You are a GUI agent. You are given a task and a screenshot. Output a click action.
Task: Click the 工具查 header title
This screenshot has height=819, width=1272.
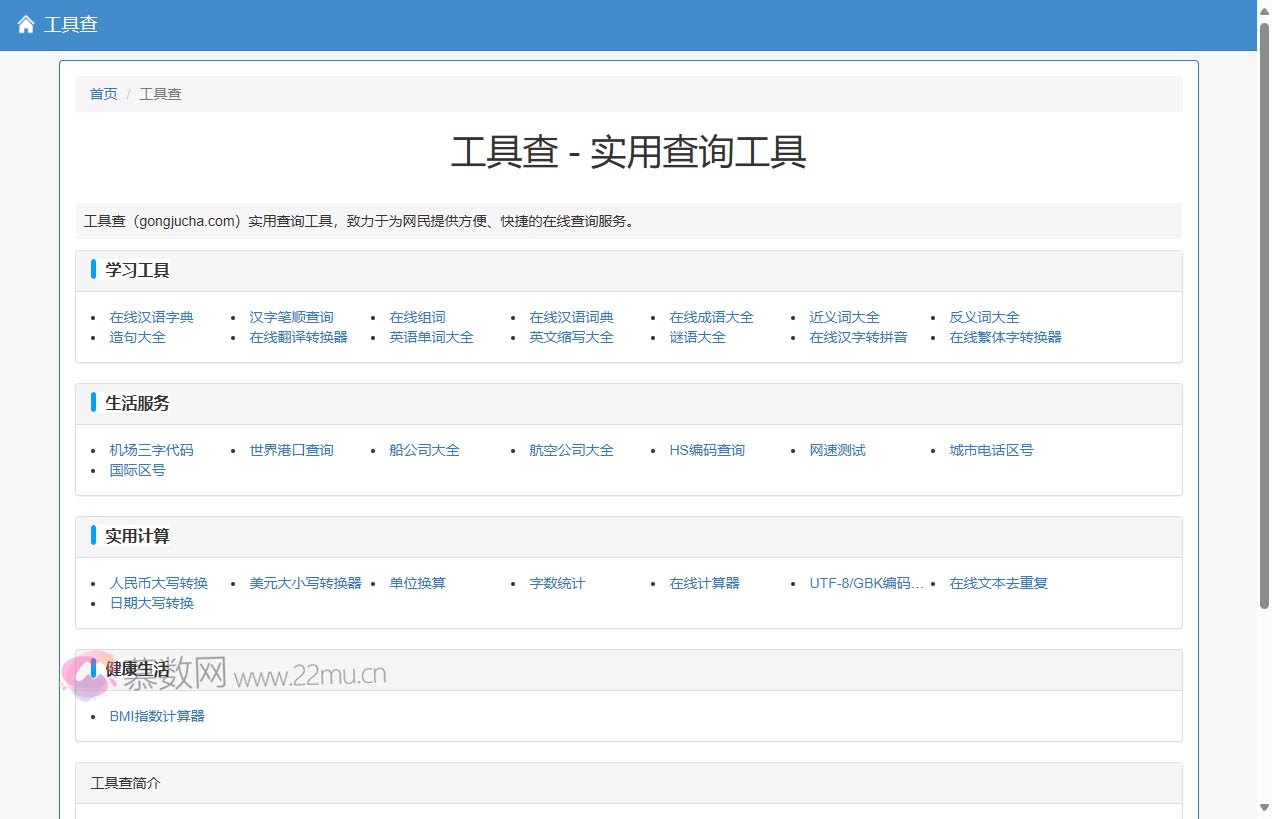click(x=71, y=25)
